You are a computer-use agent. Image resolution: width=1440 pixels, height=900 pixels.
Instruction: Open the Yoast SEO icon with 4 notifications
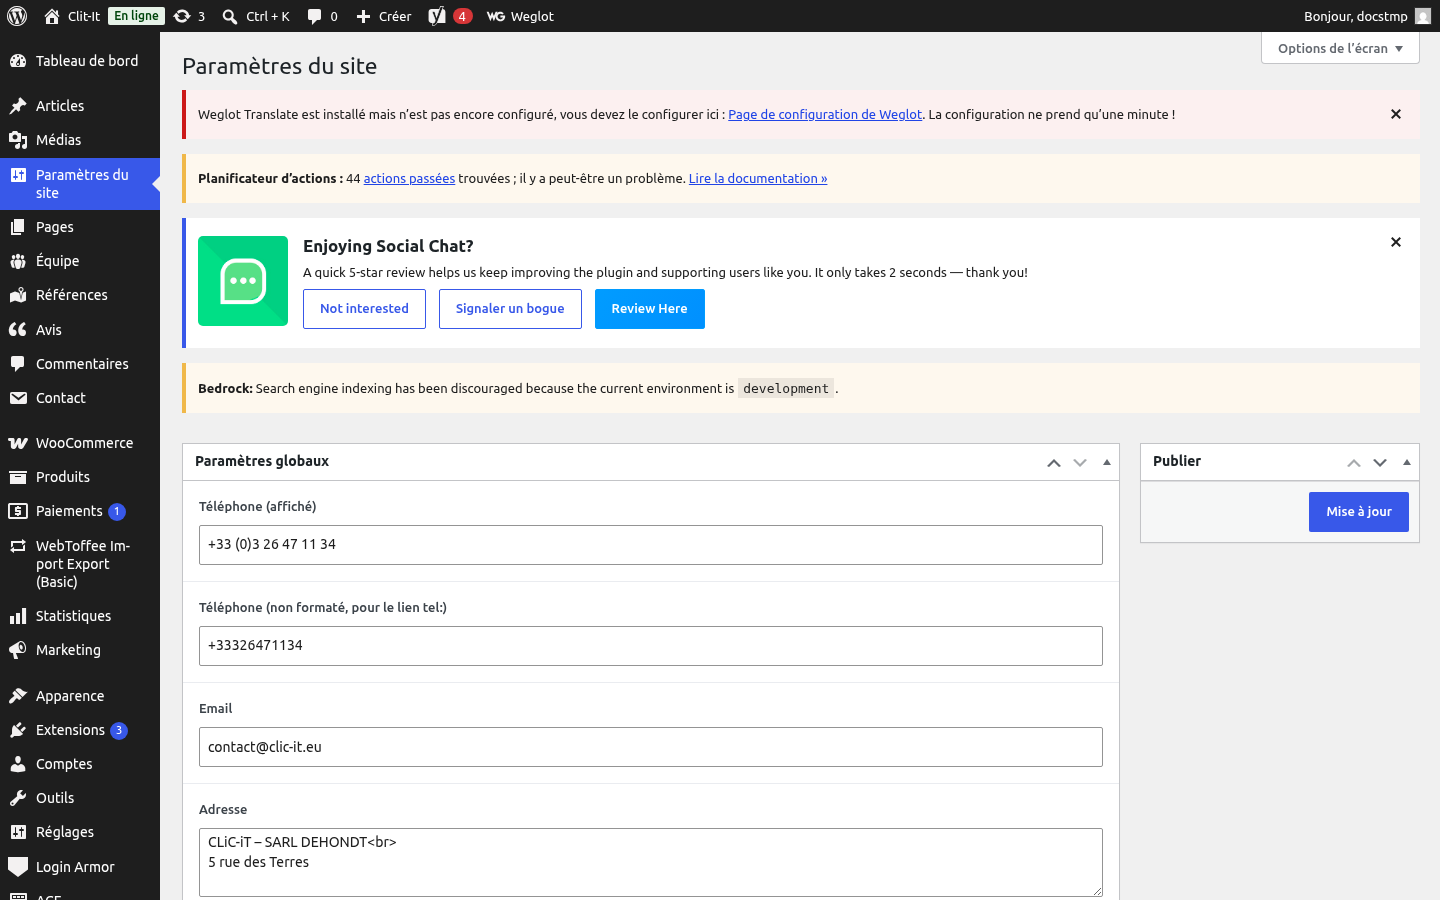[437, 16]
